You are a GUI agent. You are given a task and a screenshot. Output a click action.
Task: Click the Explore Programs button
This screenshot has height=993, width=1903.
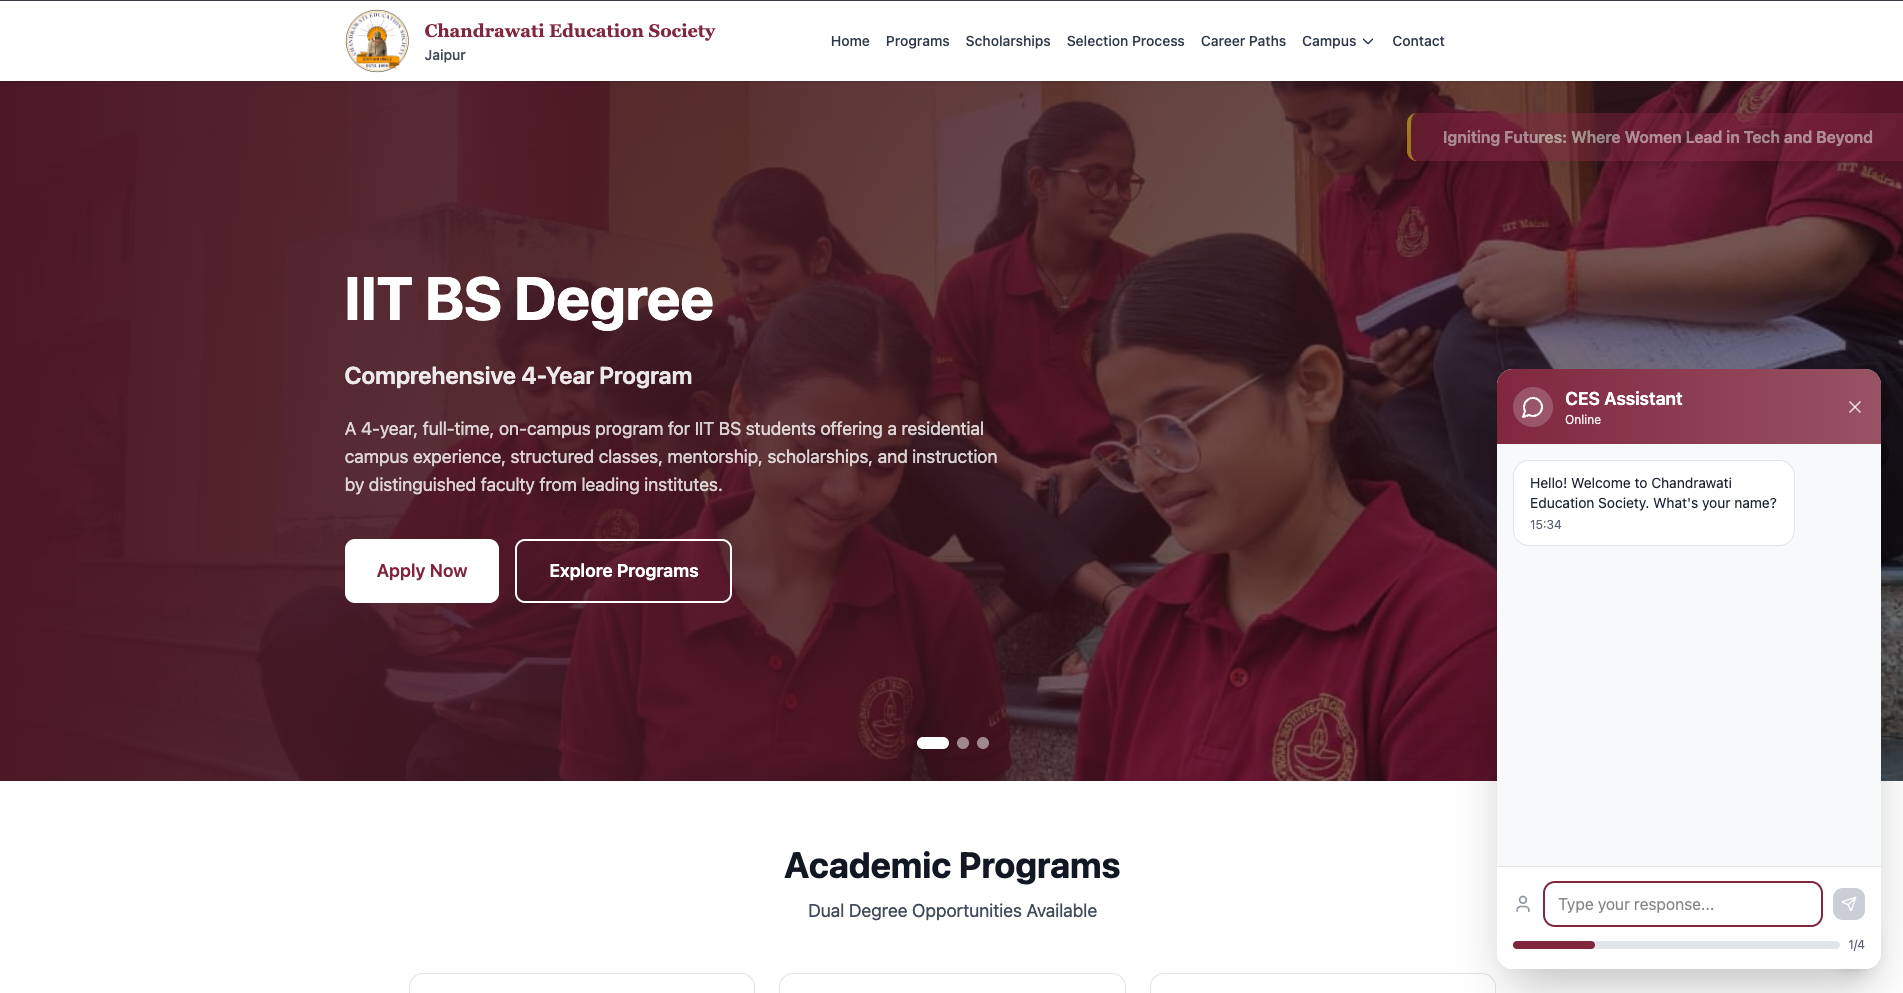[623, 571]
